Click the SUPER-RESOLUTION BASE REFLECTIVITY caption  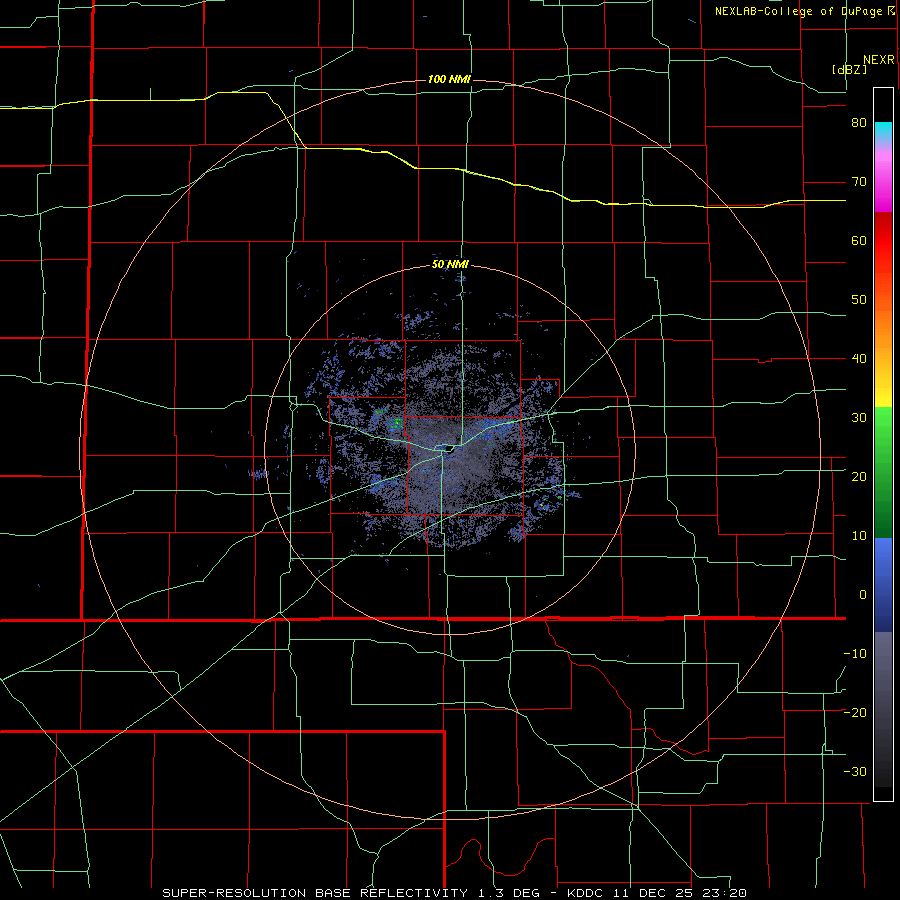pyautogui.click(x=315, y=893)
